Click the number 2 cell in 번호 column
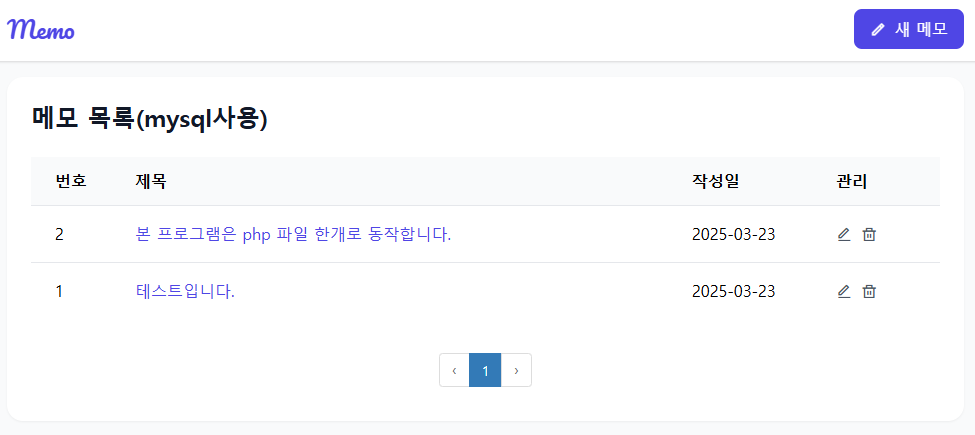Viewport: 975px width, 435px height. point(60,234)
